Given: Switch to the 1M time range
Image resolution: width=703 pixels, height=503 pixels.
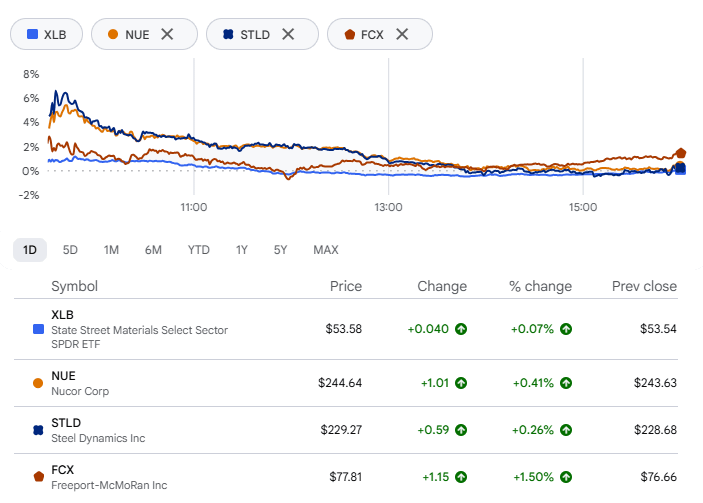Looking at the screenshot, I should (x=111, y=250).
